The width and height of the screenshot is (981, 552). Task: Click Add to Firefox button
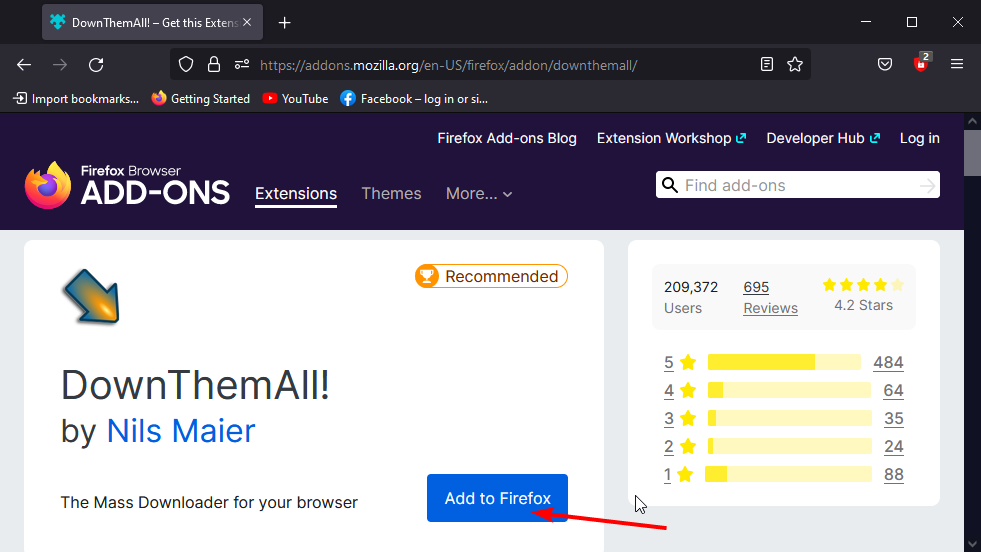(x=497, y=498)
